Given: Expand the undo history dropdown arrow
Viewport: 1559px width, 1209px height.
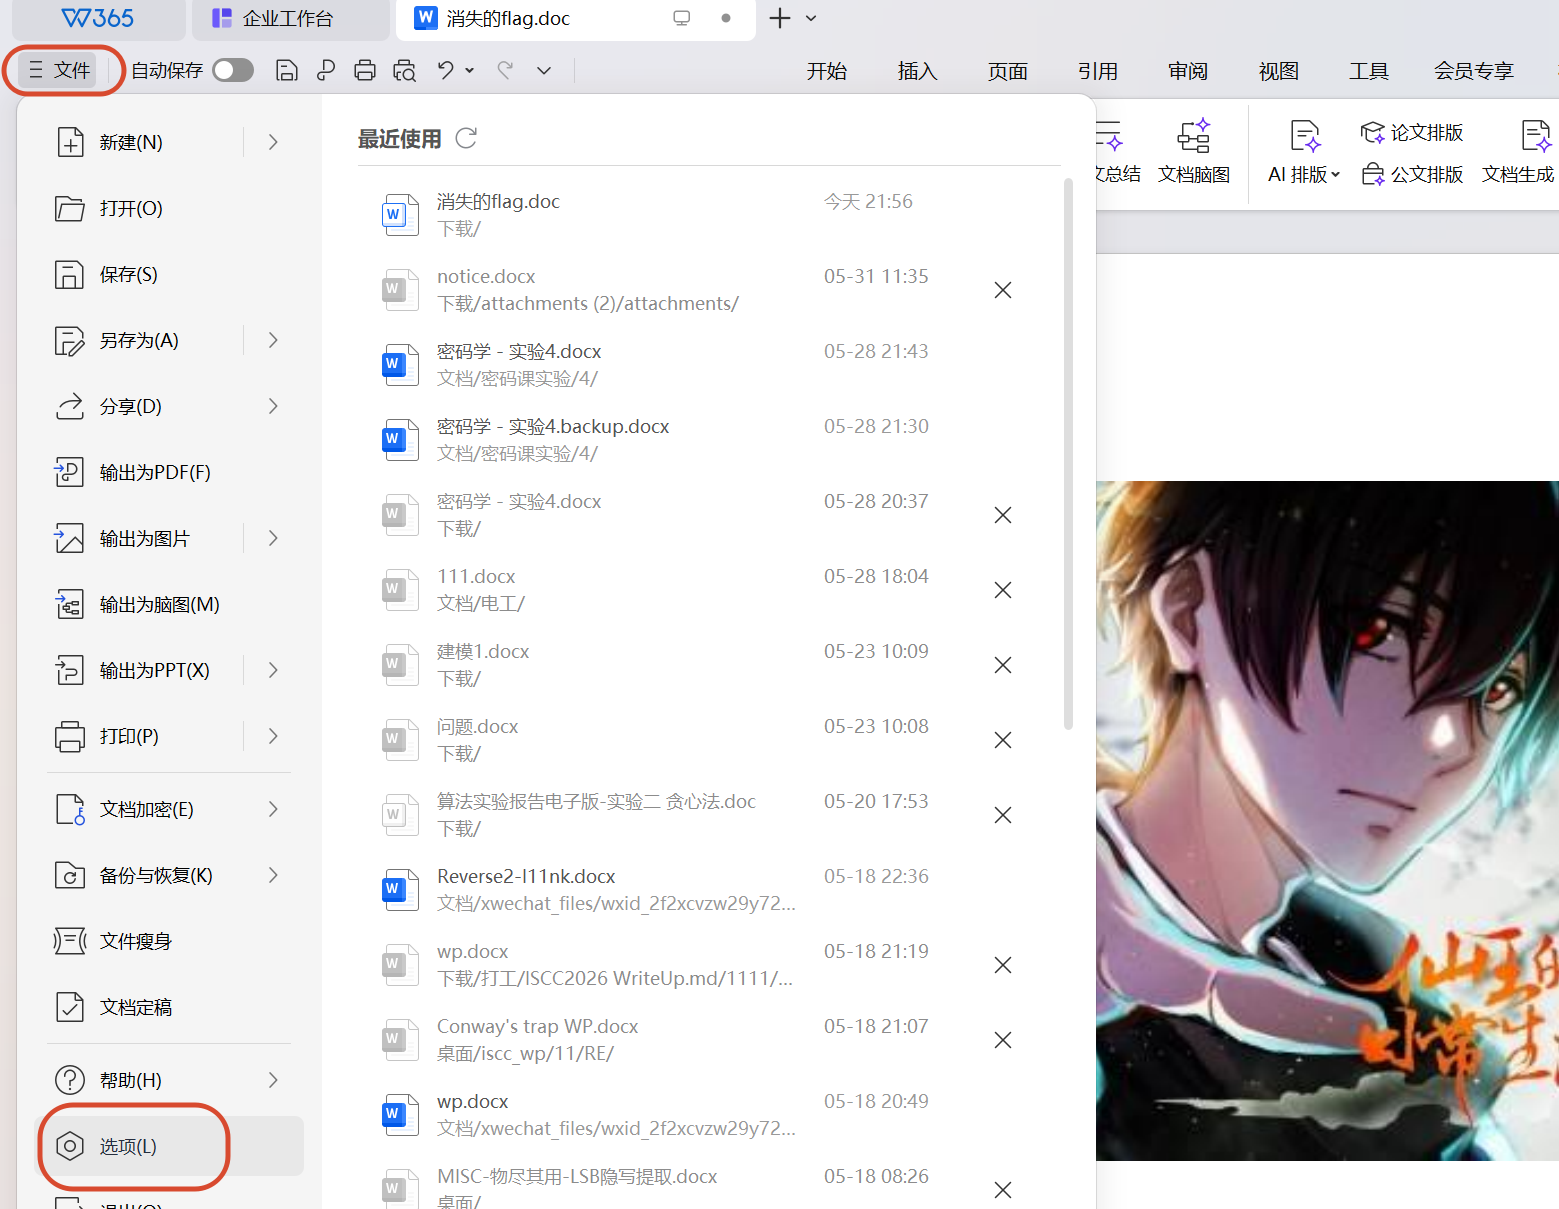Looking at the screenshot, I should (470, 70).
